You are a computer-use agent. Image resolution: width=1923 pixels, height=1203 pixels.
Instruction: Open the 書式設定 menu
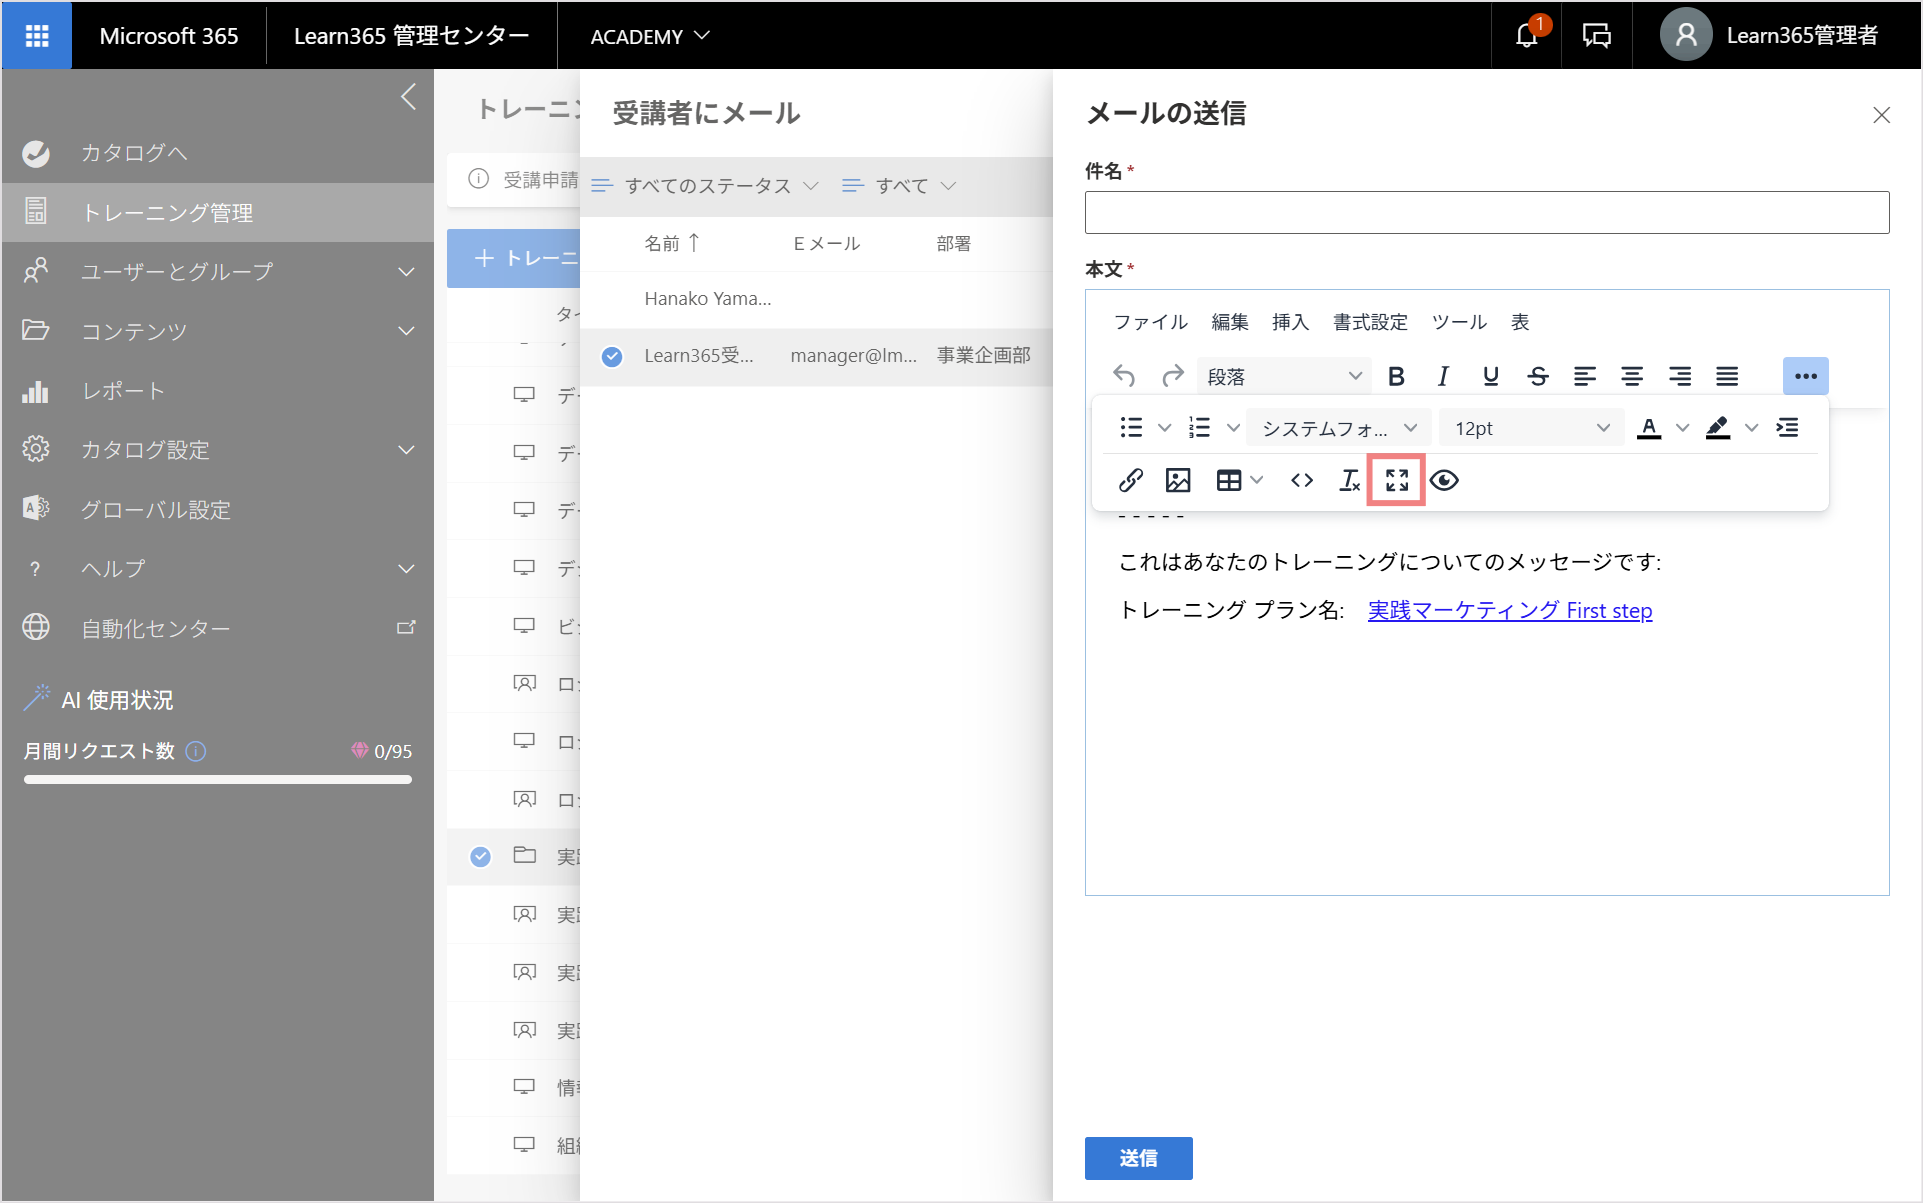pyautogui.click(x=1370, y=322)
